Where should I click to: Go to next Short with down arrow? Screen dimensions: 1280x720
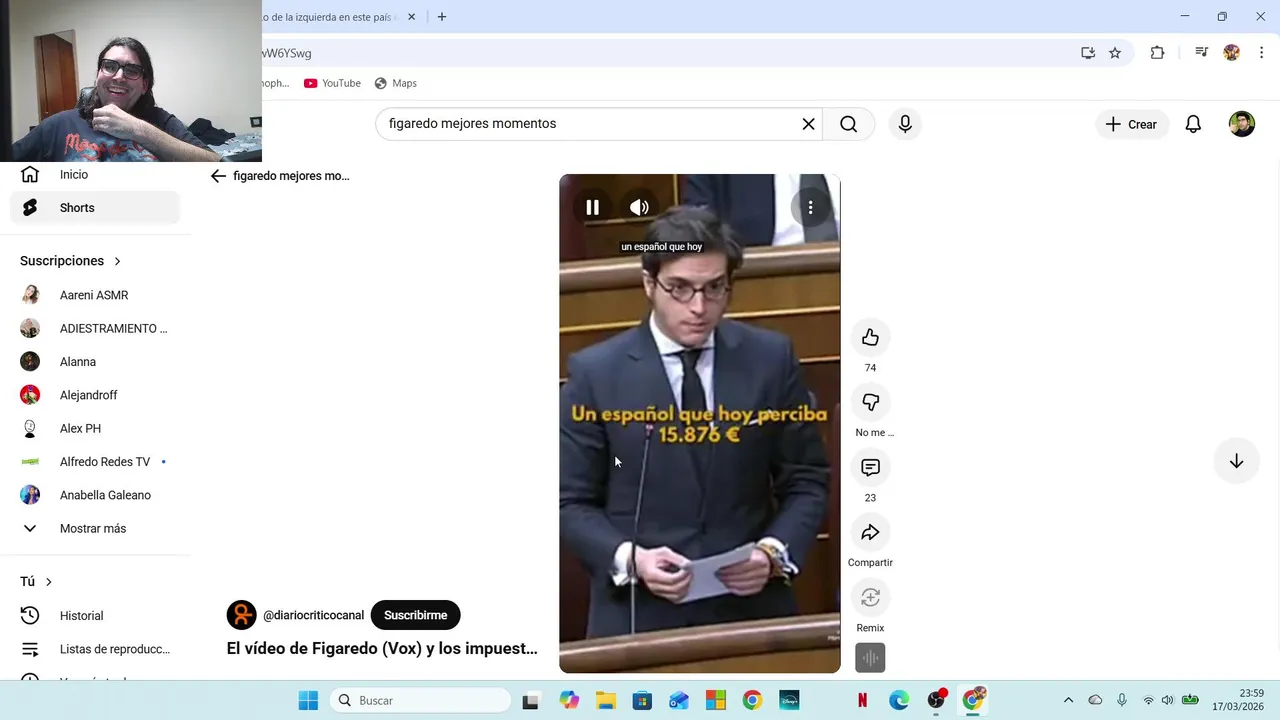point(1236,461)
